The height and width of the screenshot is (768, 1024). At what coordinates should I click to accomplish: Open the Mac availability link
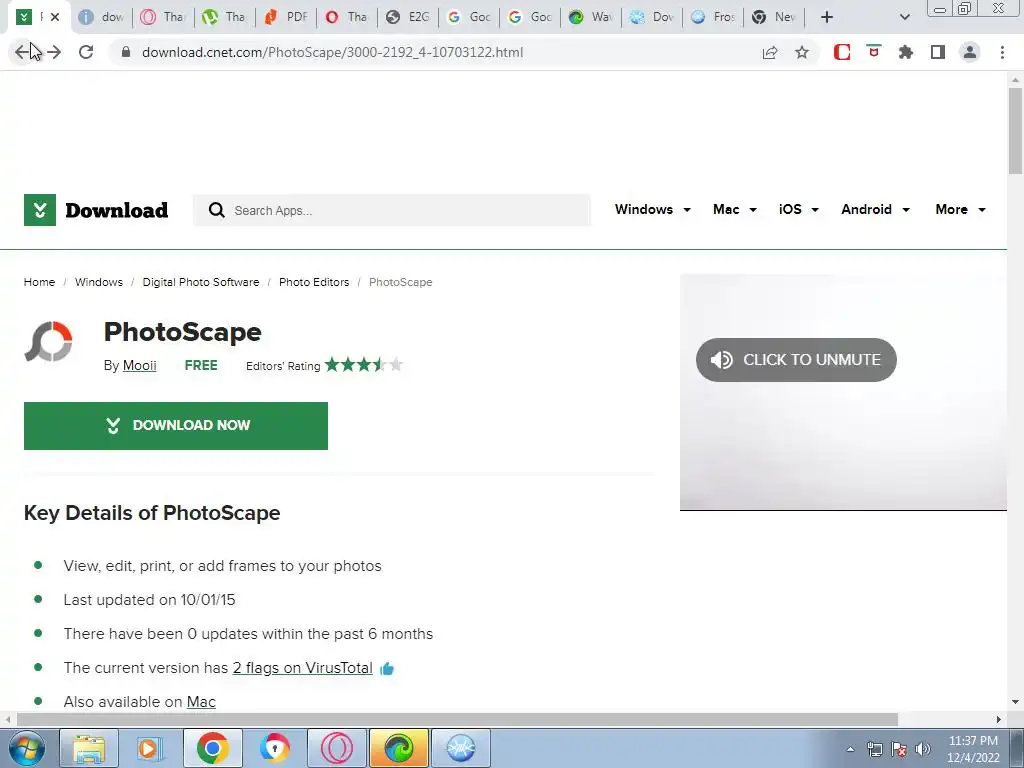tap(201, 702)
